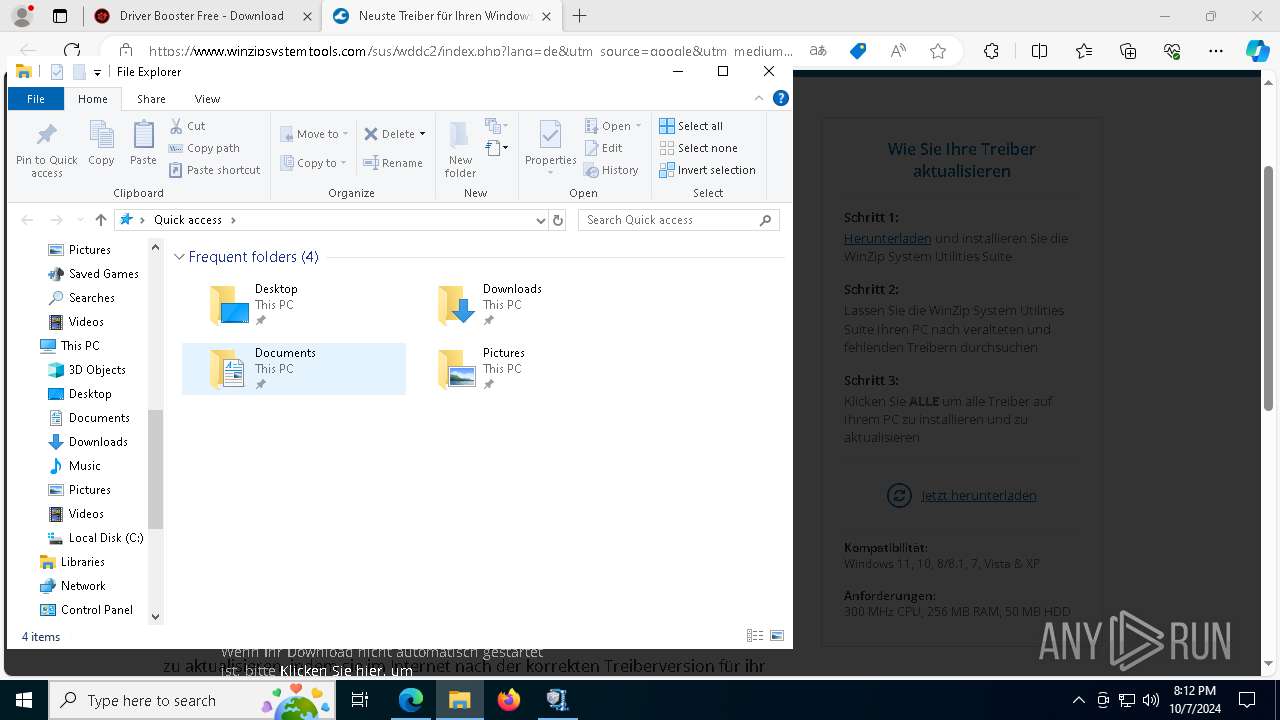Minimize the ribbon with the chevron
The width and height of the screenshot is (1280, 720).
click(x=759, y=98)
